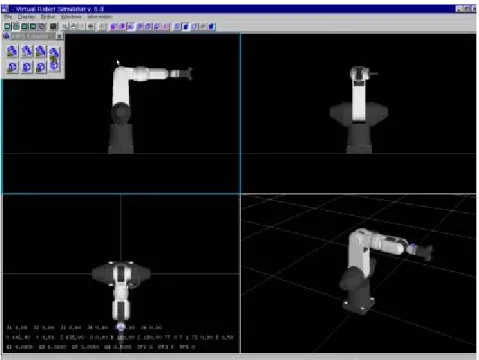This screenshot has height=360, width=479.
Task: Click the pink-tinted seventh purple toolbar icon
Action: pyautogui.click(x=165, y=26)
